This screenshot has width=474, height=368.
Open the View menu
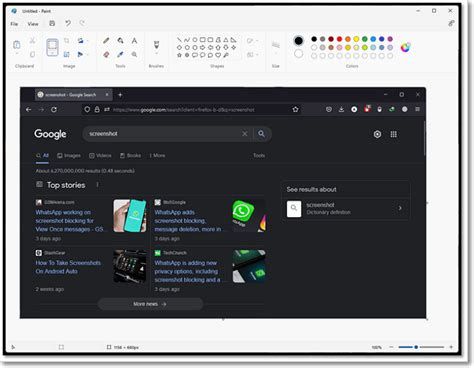coord(33,24)
